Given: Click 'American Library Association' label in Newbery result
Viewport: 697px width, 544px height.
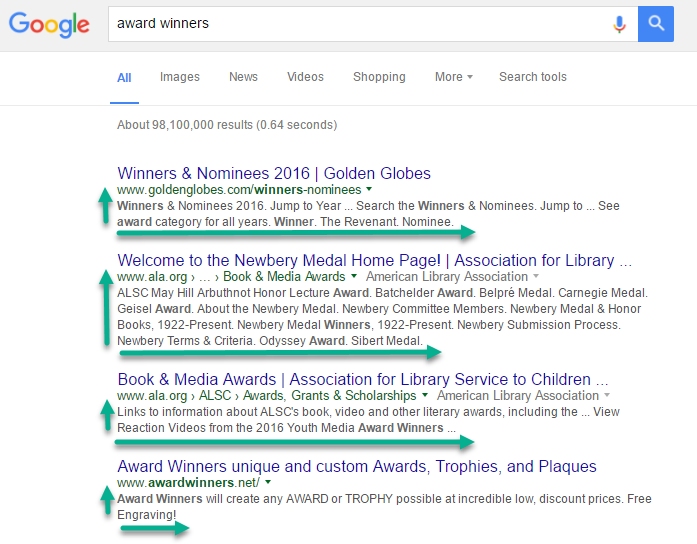Looking at the screenshot, I should pyautogui.click(x=447, y=276).
